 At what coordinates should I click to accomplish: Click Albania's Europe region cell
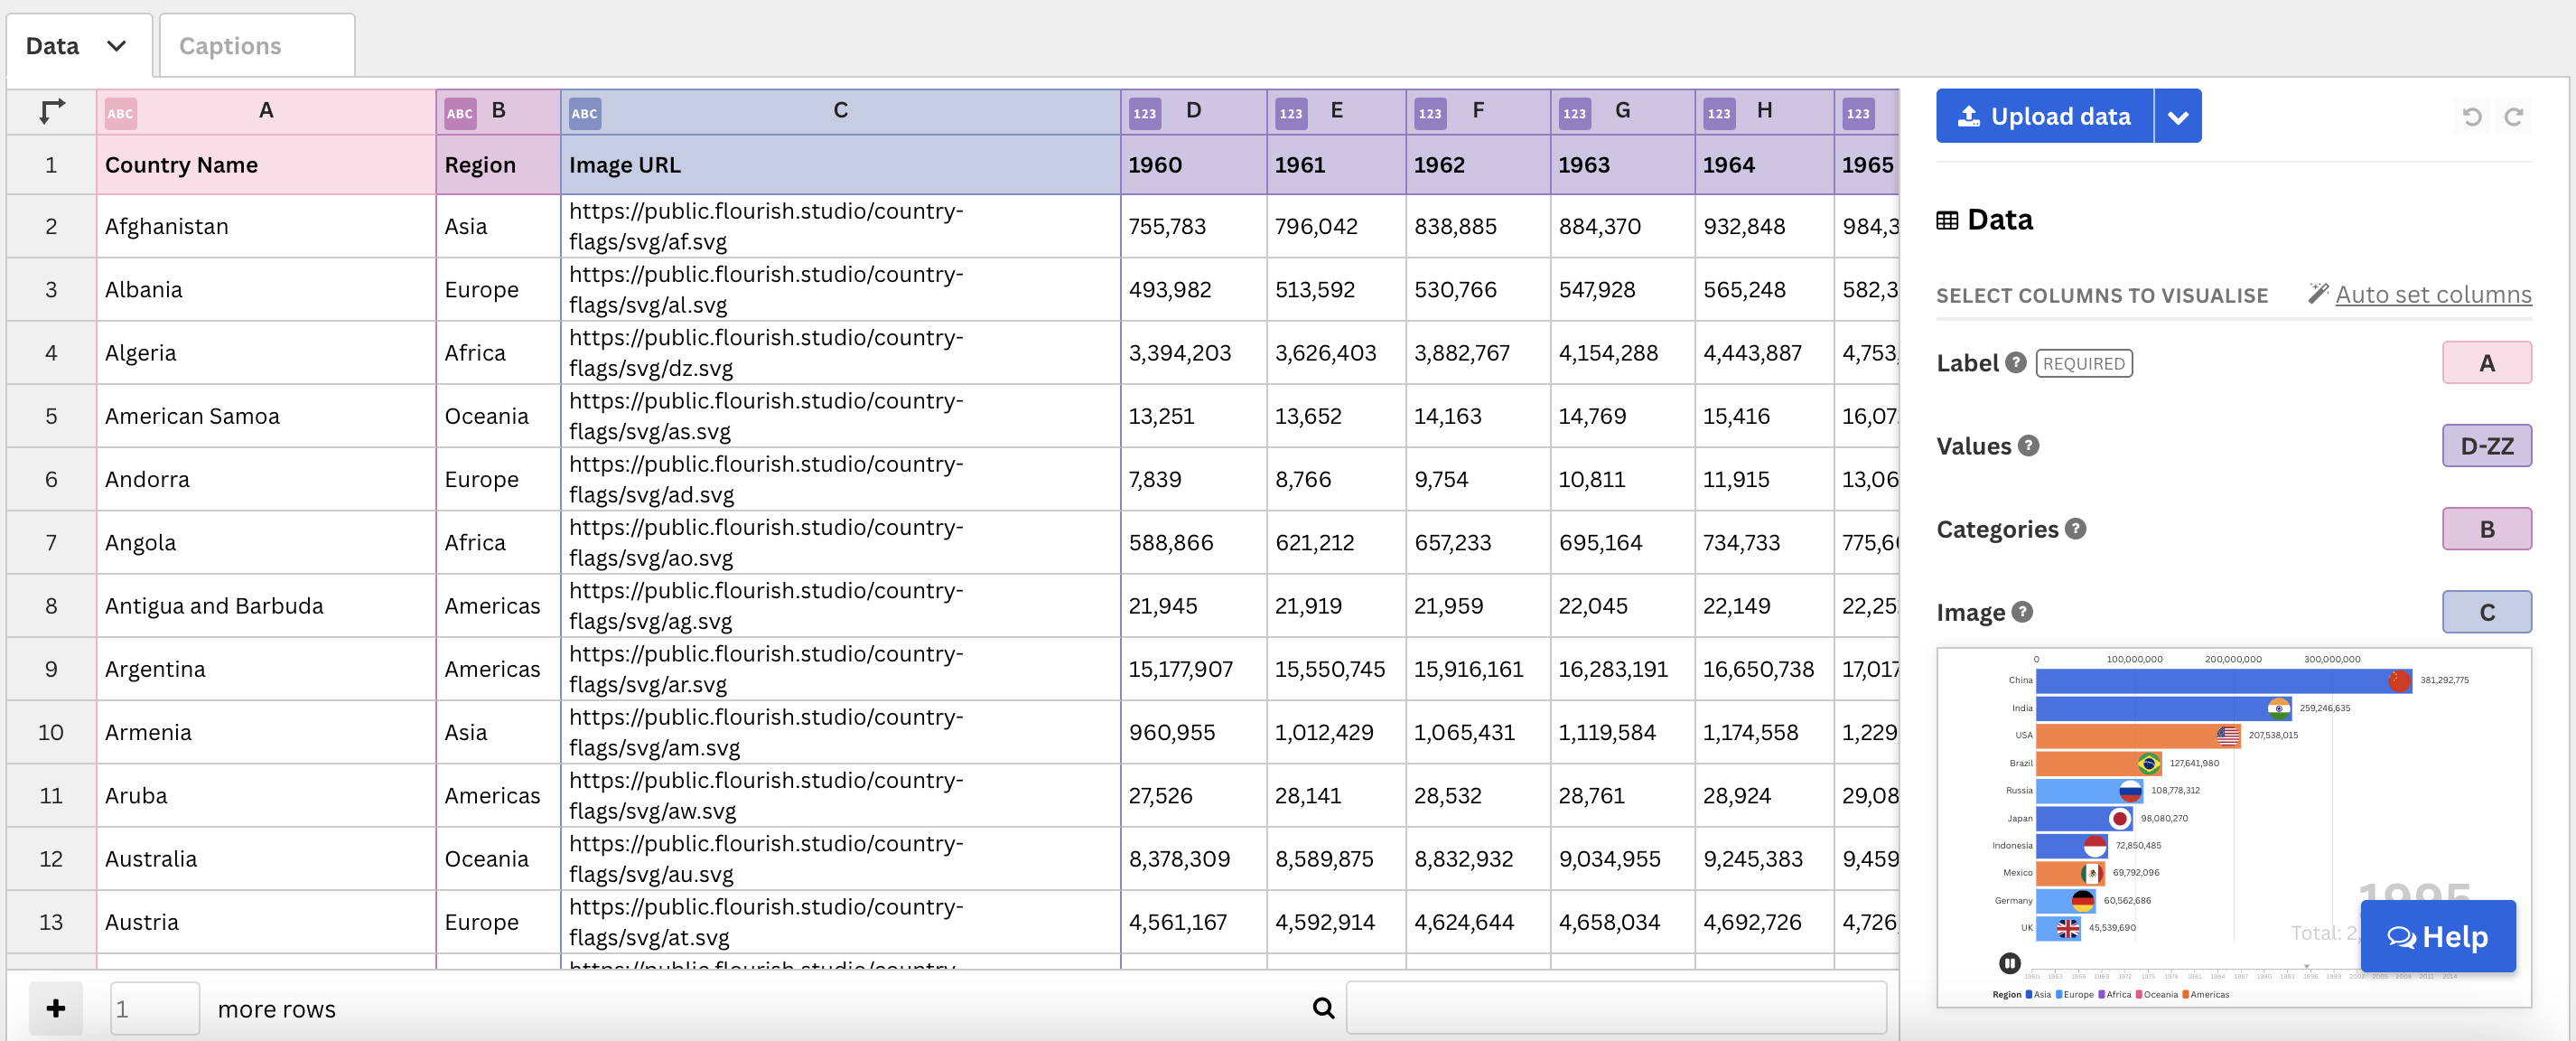[x=498, y=290]
